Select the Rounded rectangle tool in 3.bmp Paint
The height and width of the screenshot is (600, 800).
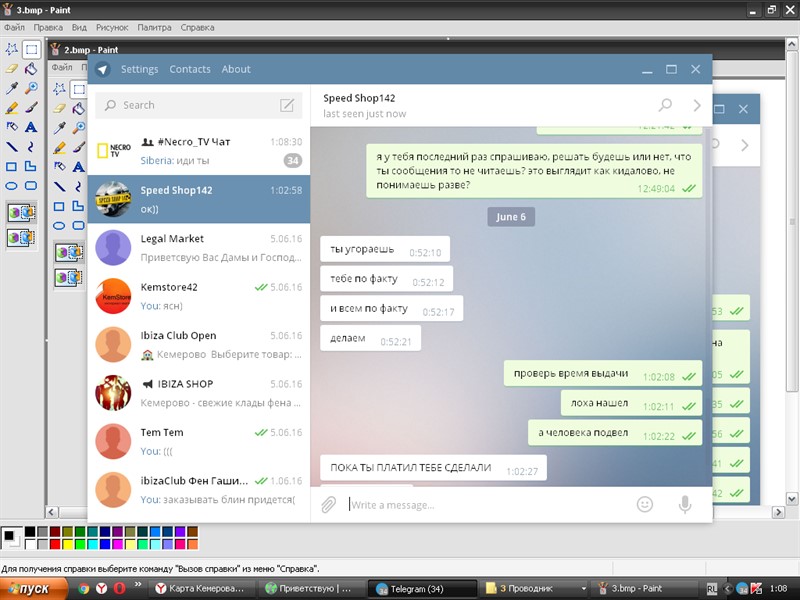pyautogui.click(x=31, y=186)
